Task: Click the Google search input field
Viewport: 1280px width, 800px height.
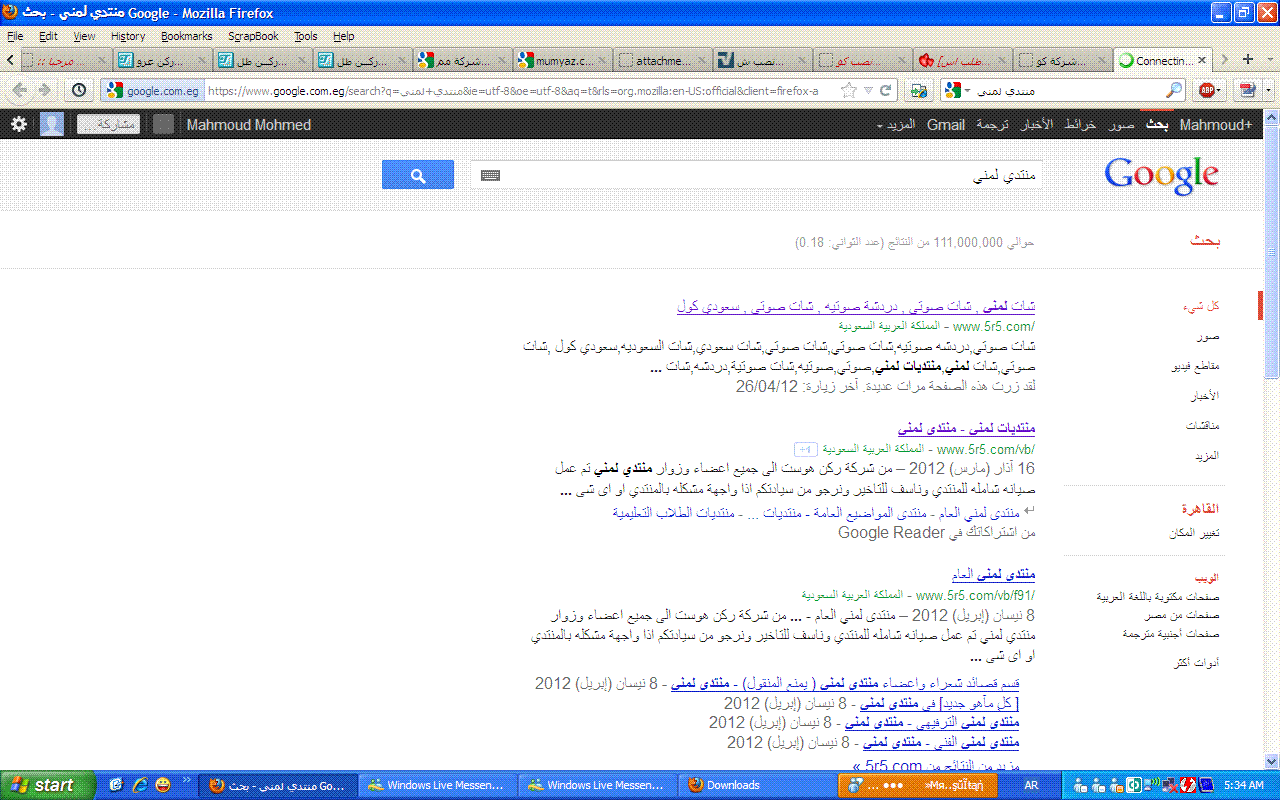Action: [x=756, y=175]
